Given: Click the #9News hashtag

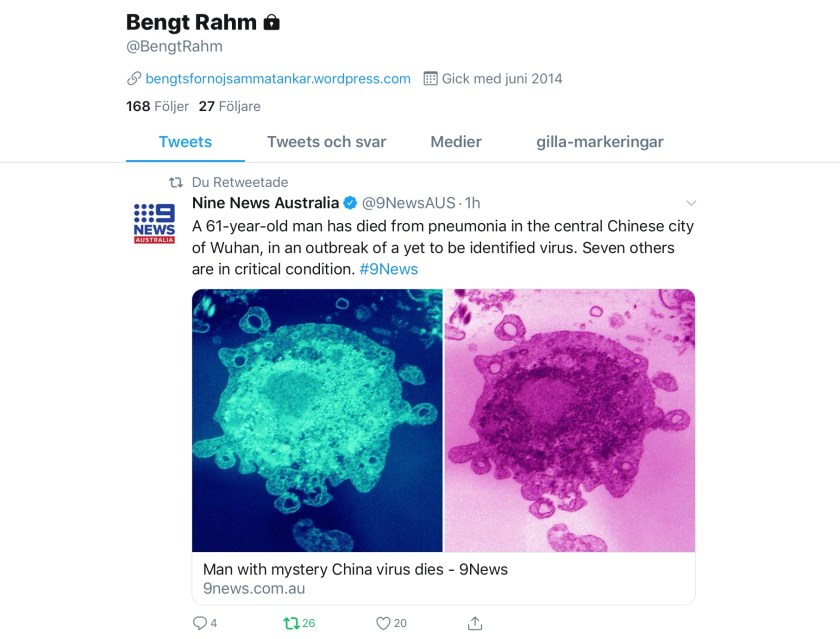Looking at the screenshot, I should point(388,269).
